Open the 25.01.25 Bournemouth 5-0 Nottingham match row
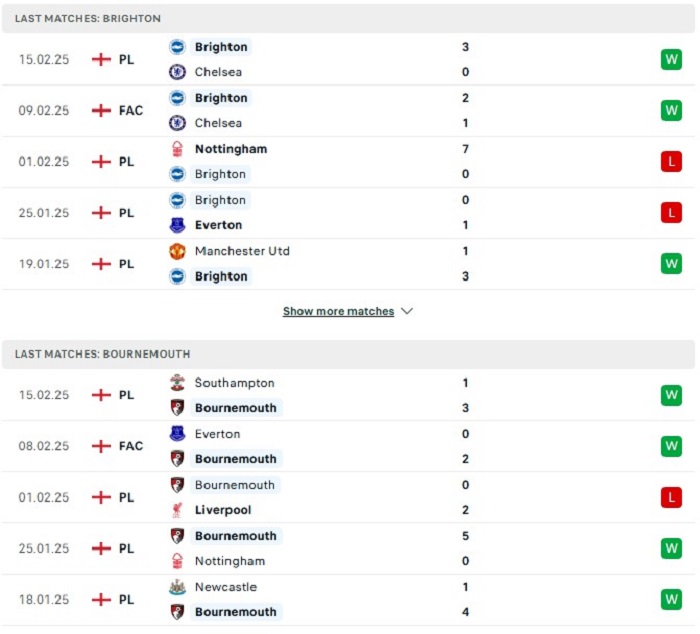 coord(348,549)
